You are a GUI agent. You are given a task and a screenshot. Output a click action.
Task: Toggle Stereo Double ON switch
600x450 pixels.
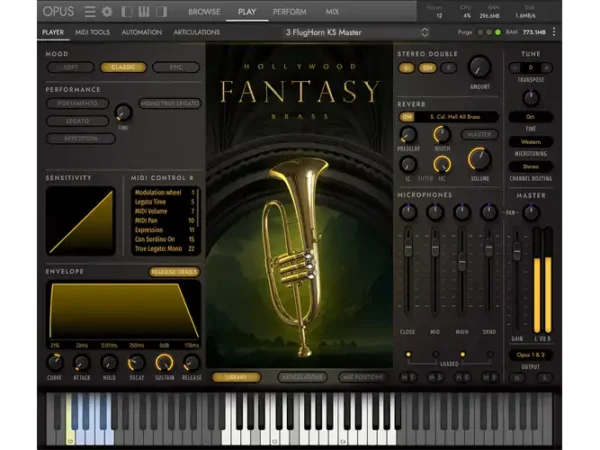click(427, 68)
